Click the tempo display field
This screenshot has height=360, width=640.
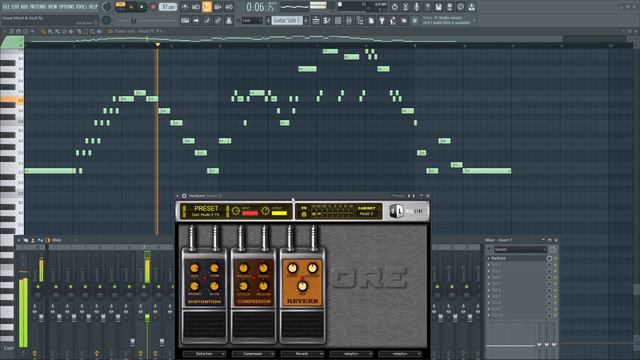168,7
